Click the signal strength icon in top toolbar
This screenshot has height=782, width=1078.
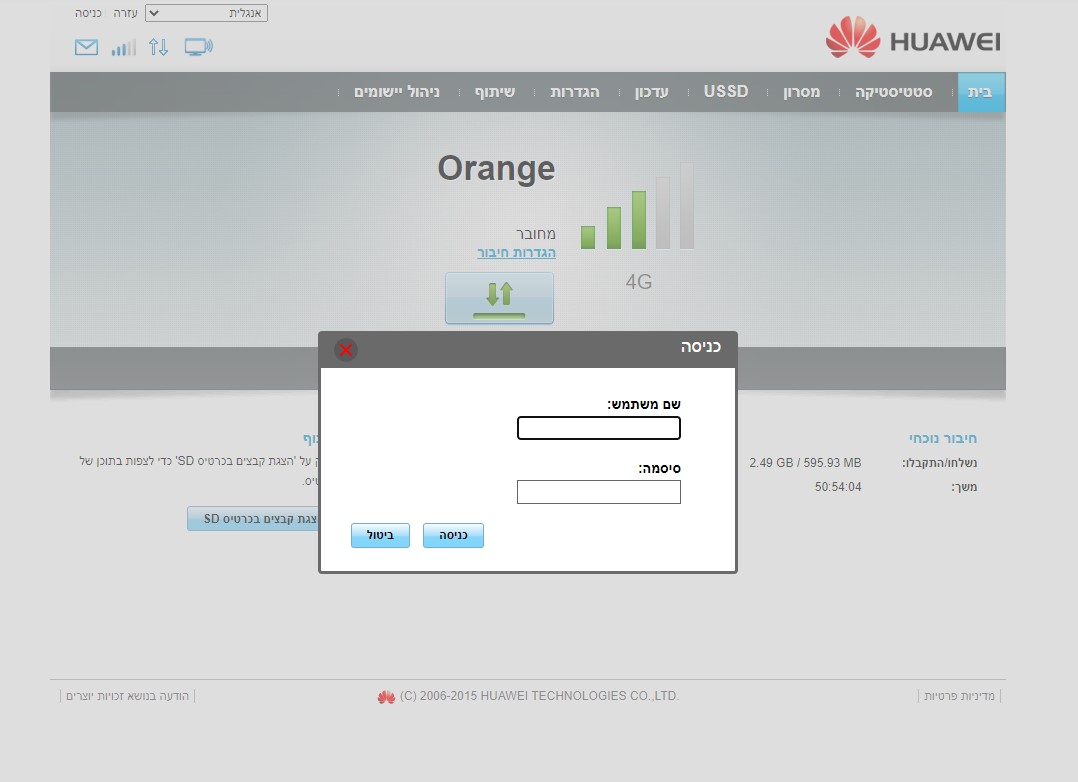[x=122, y=46]
